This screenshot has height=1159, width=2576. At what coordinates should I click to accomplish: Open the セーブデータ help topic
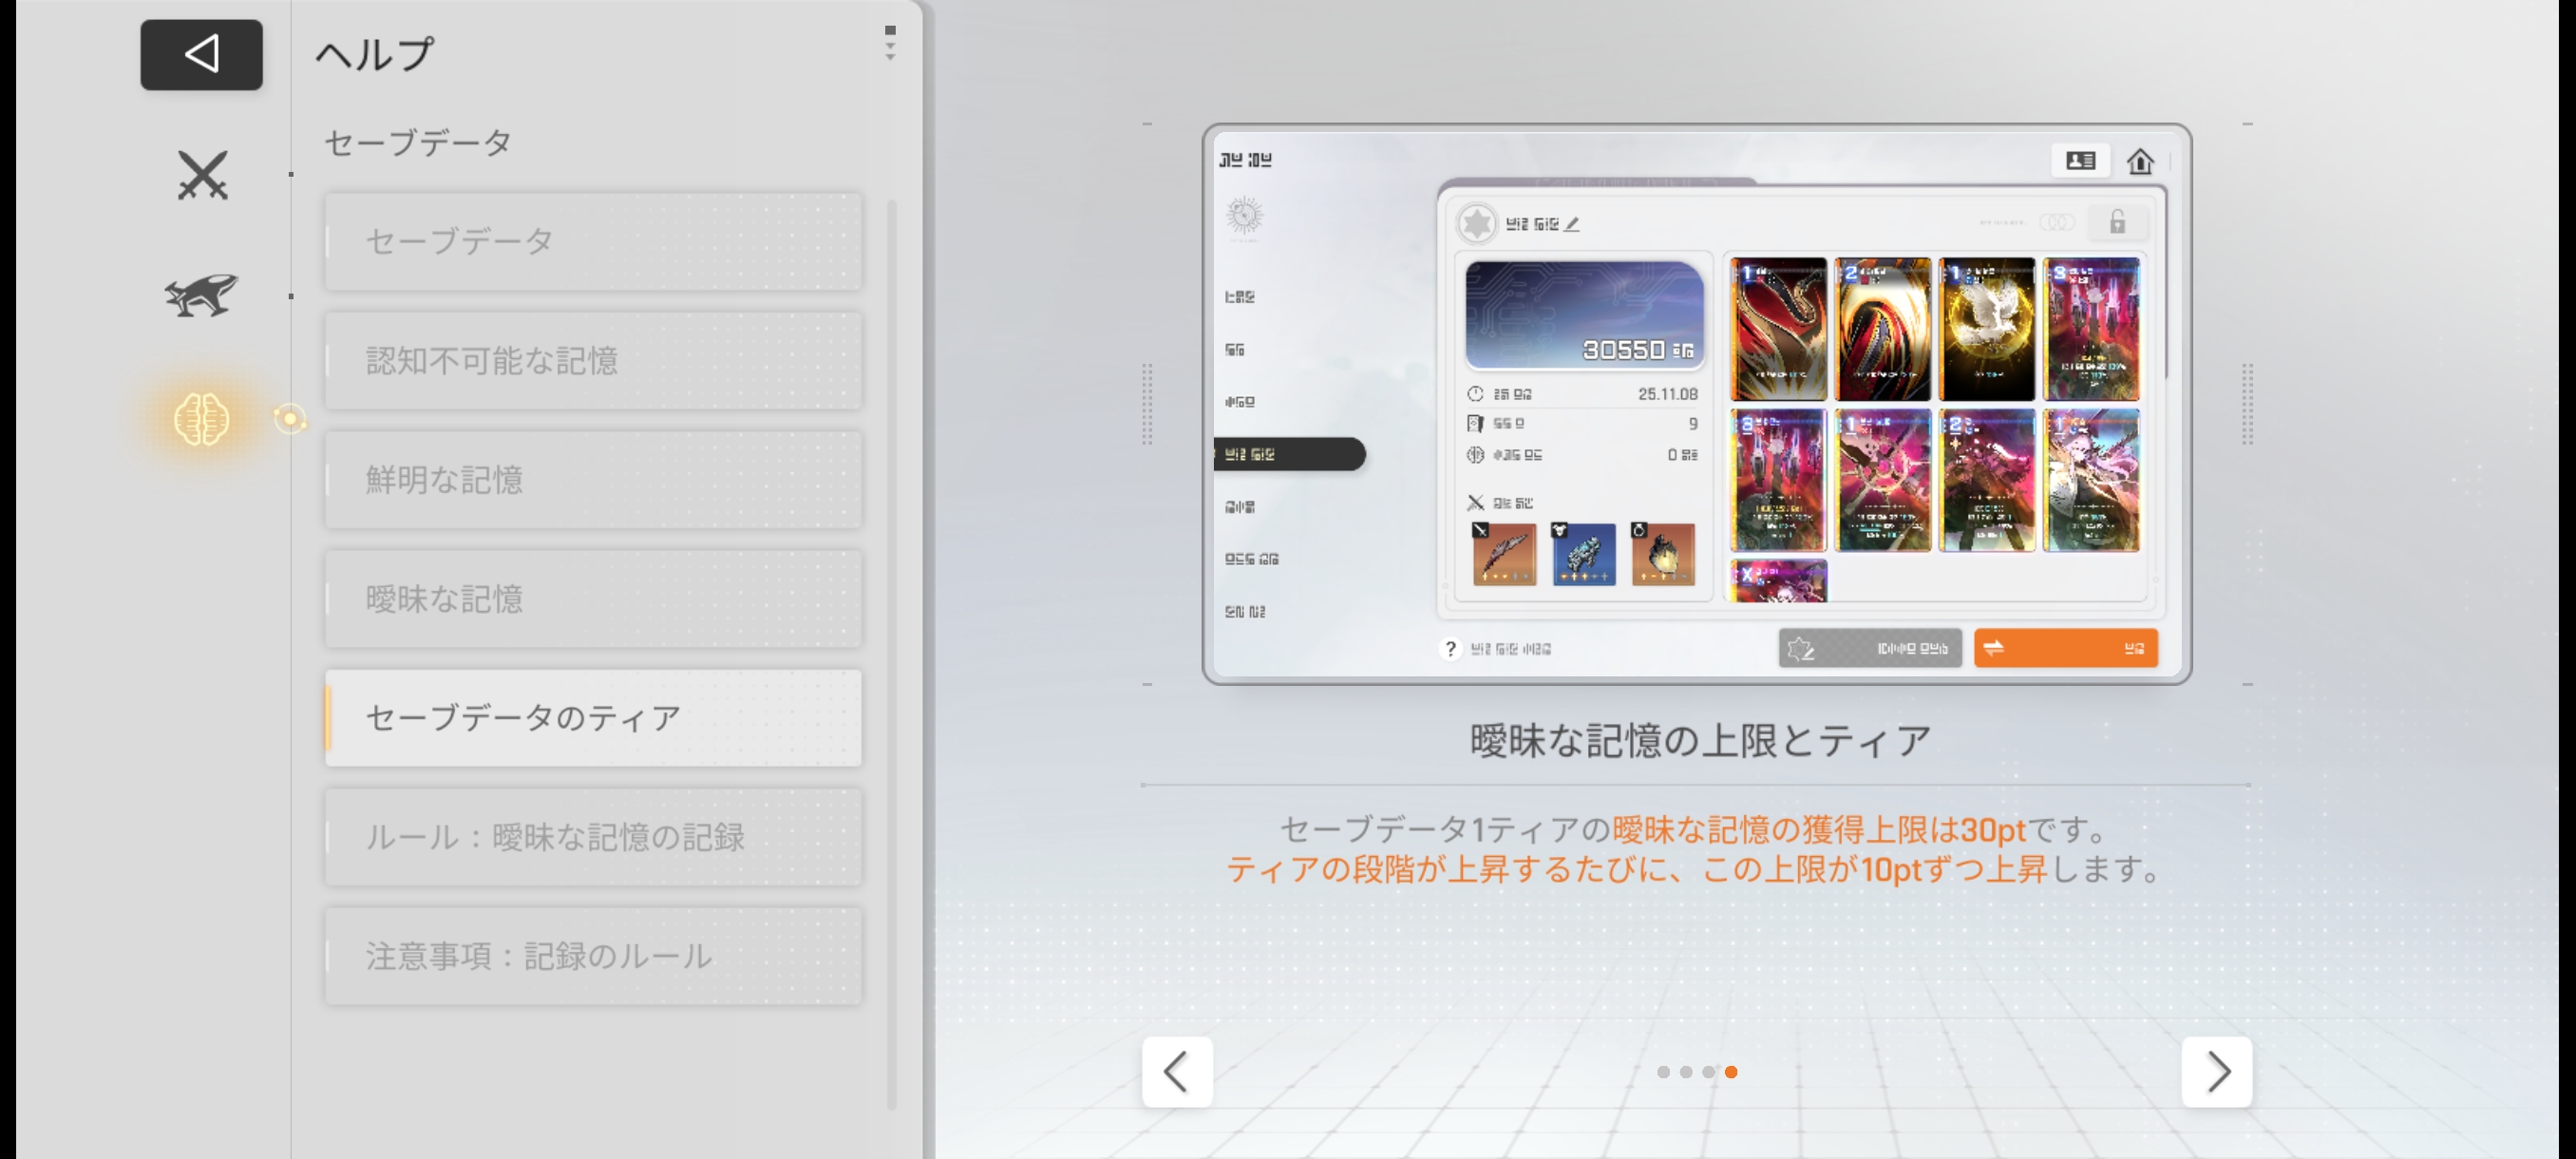point(593,241)
